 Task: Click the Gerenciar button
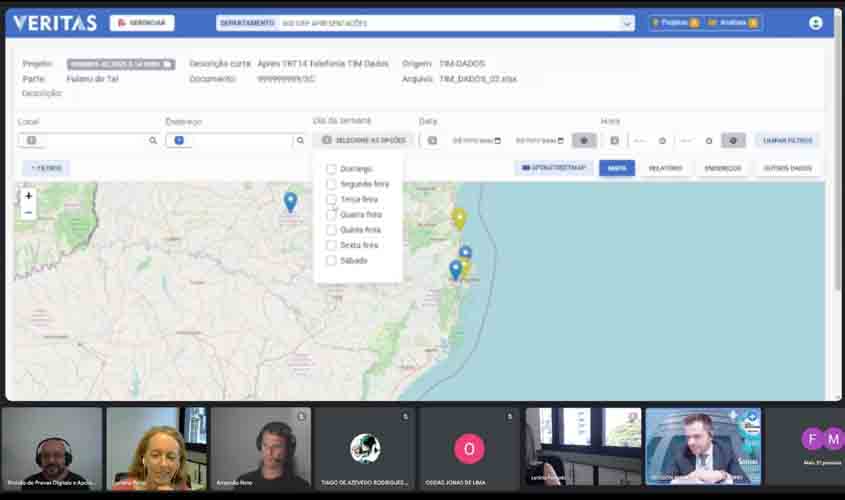tap(142, 23)
